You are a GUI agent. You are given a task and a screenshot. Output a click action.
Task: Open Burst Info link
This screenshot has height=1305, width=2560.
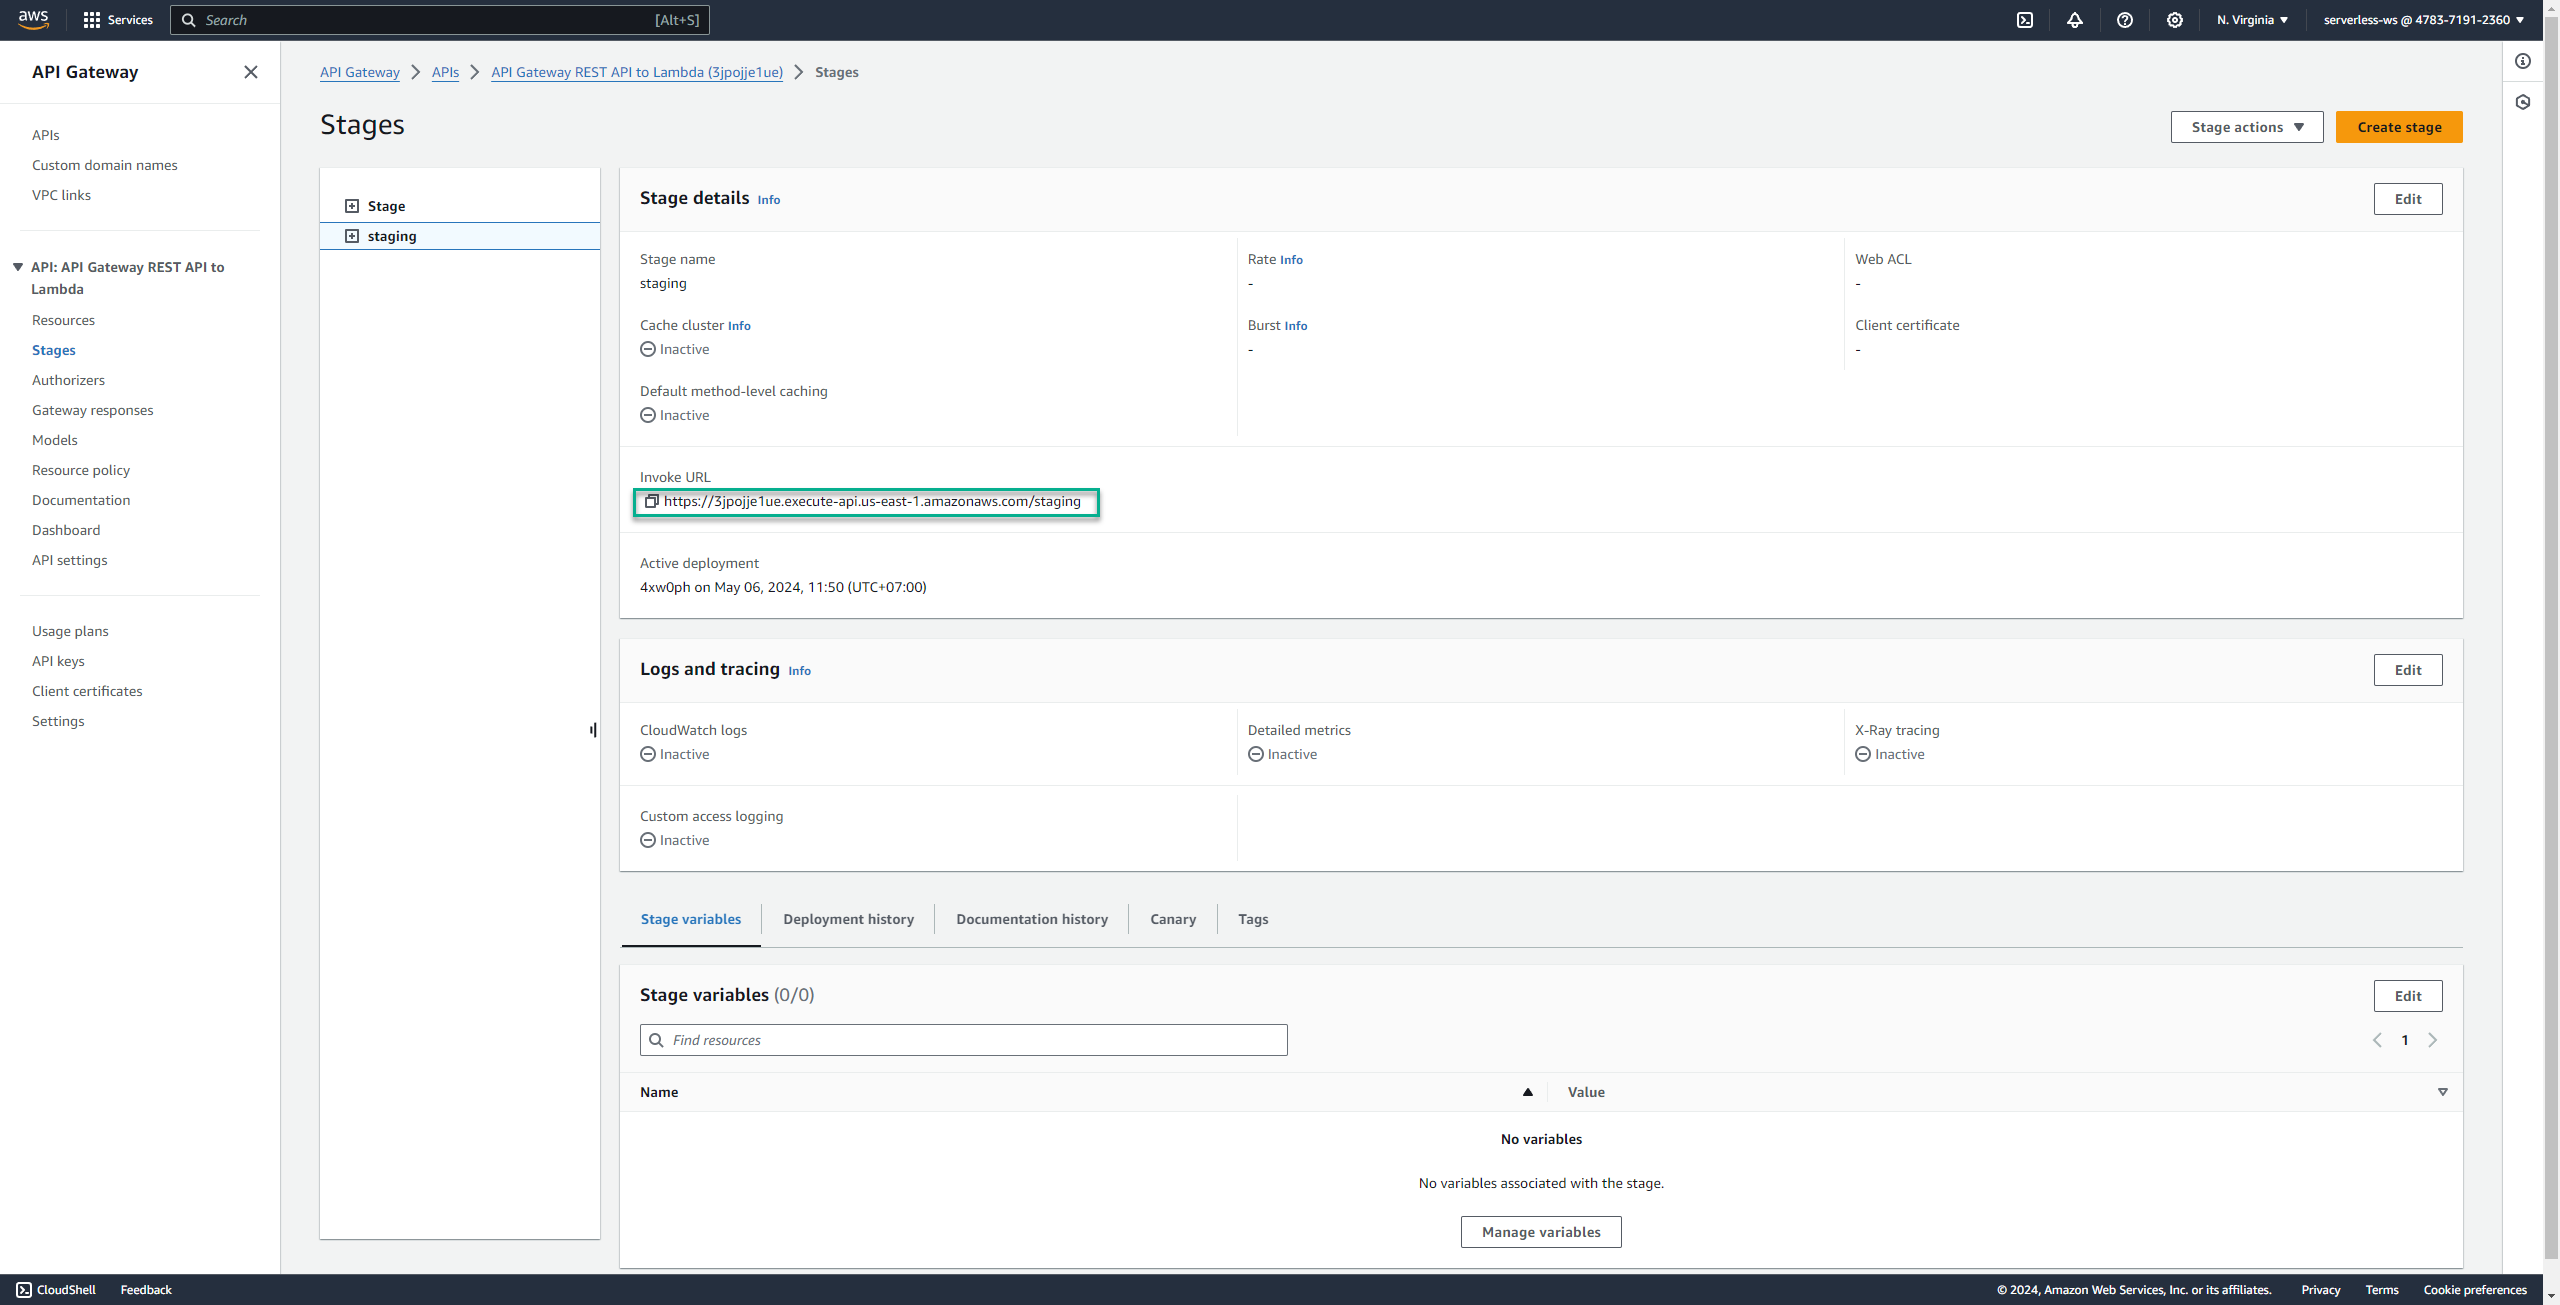(x=1296, y=326)
